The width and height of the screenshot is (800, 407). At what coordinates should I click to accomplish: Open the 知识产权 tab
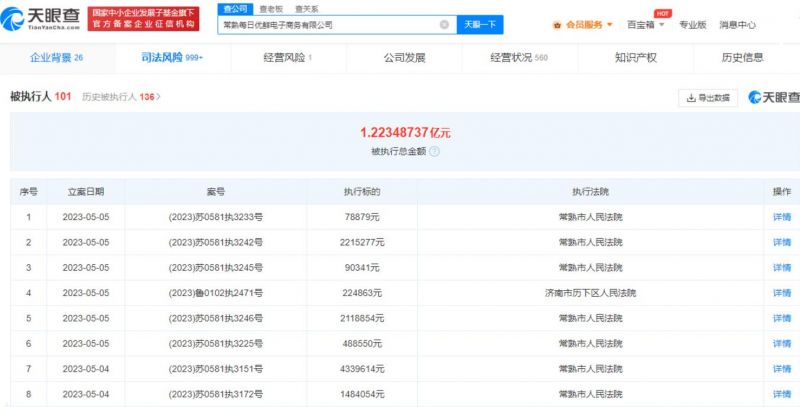636,58
